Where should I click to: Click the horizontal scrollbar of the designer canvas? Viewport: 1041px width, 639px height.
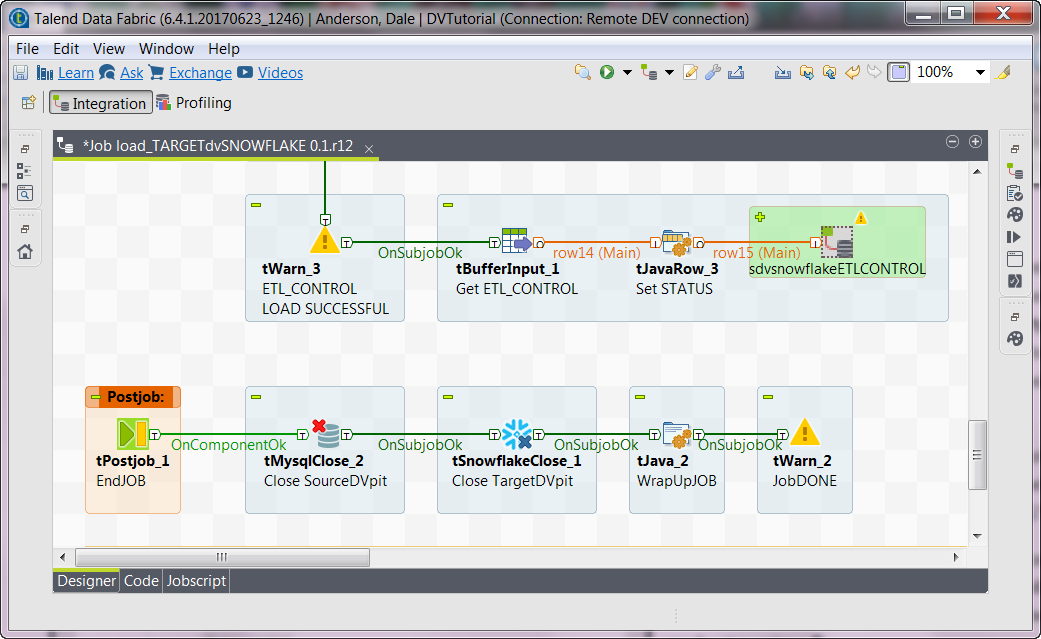[x=222, y=557]
